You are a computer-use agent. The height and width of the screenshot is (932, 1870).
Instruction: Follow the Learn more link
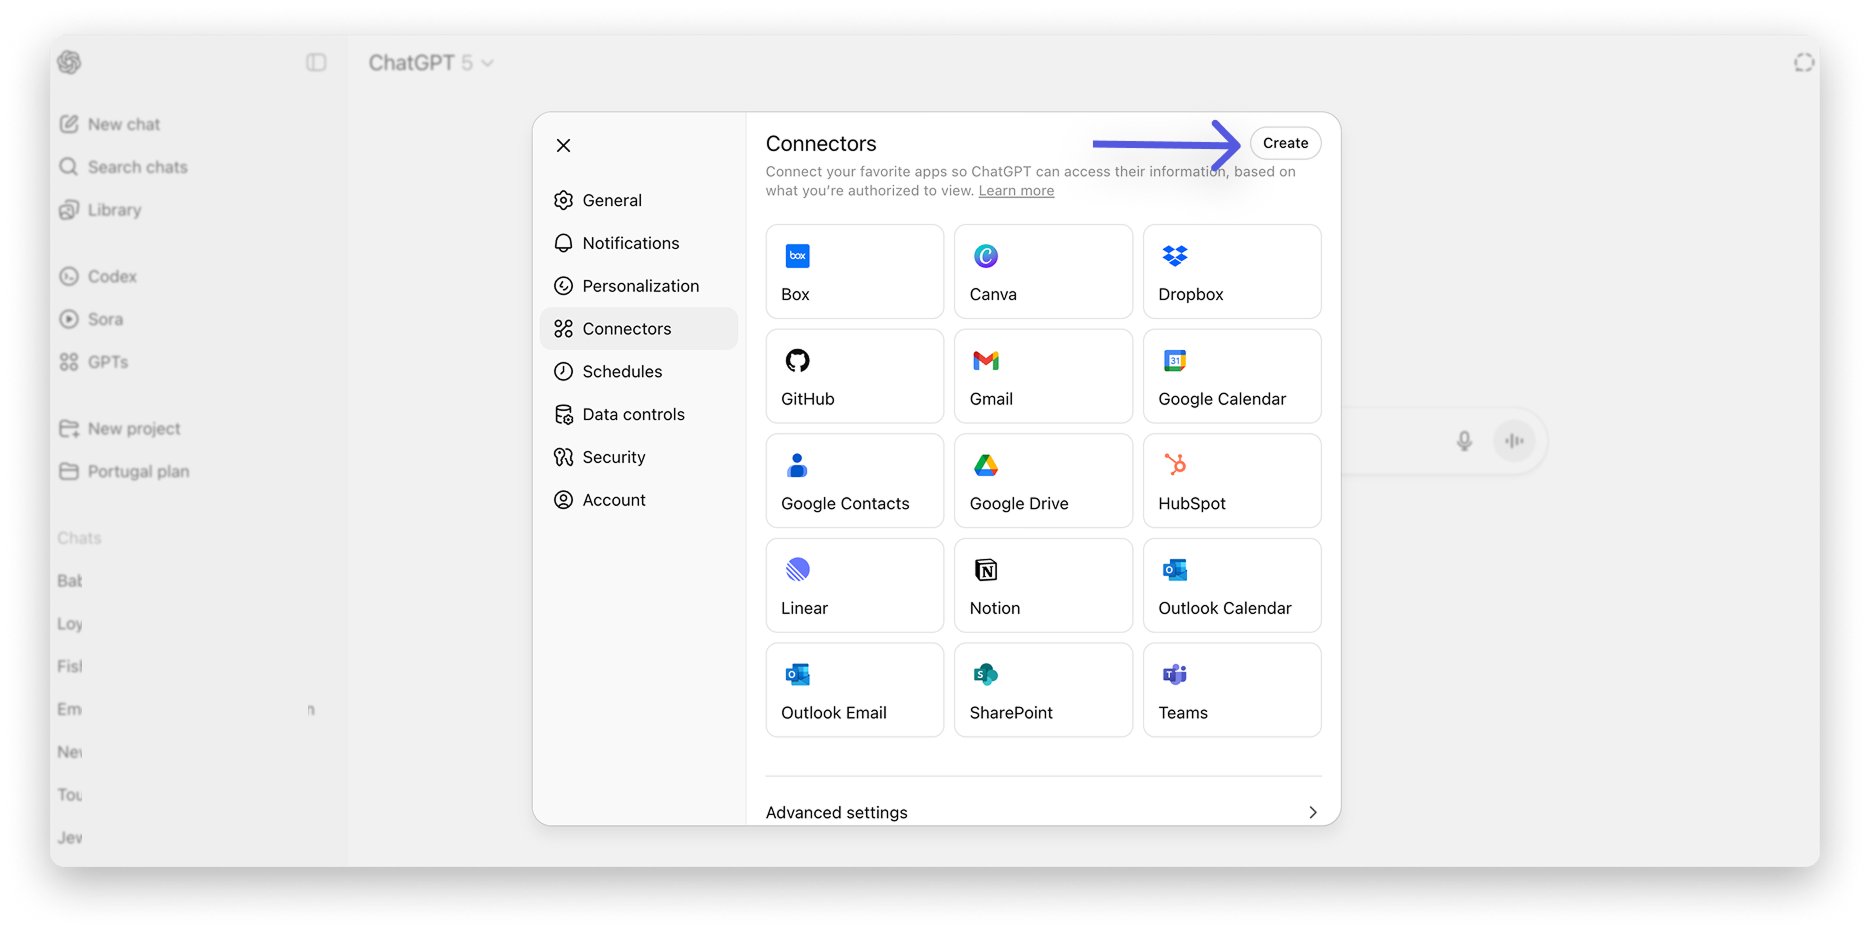(x=1016, y=191)
